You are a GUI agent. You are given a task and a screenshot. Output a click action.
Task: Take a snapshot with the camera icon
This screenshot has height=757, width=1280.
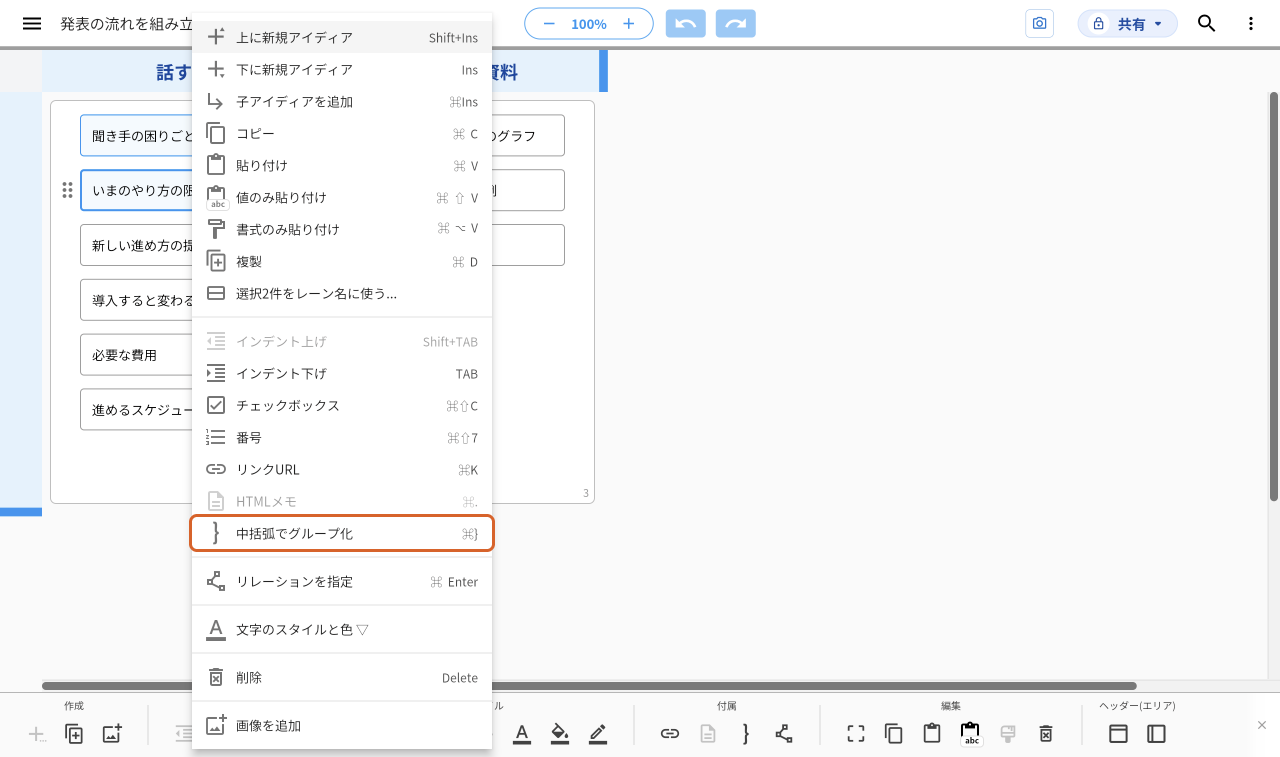[1040, 23]
